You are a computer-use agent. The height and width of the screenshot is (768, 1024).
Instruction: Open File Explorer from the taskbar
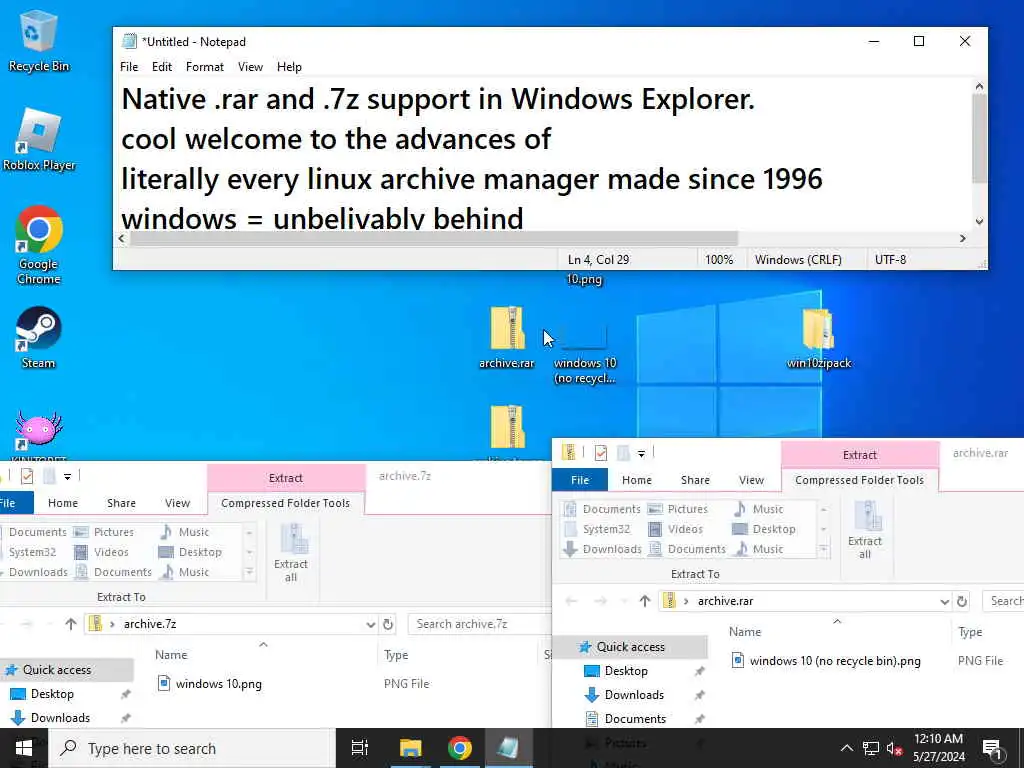(x=411, y=748)
